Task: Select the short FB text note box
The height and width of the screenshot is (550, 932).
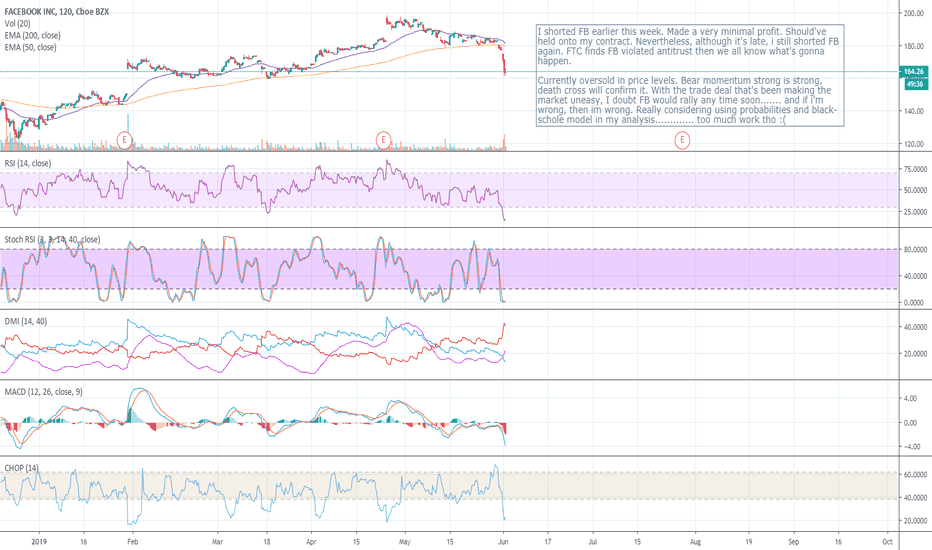Action: 689,76
